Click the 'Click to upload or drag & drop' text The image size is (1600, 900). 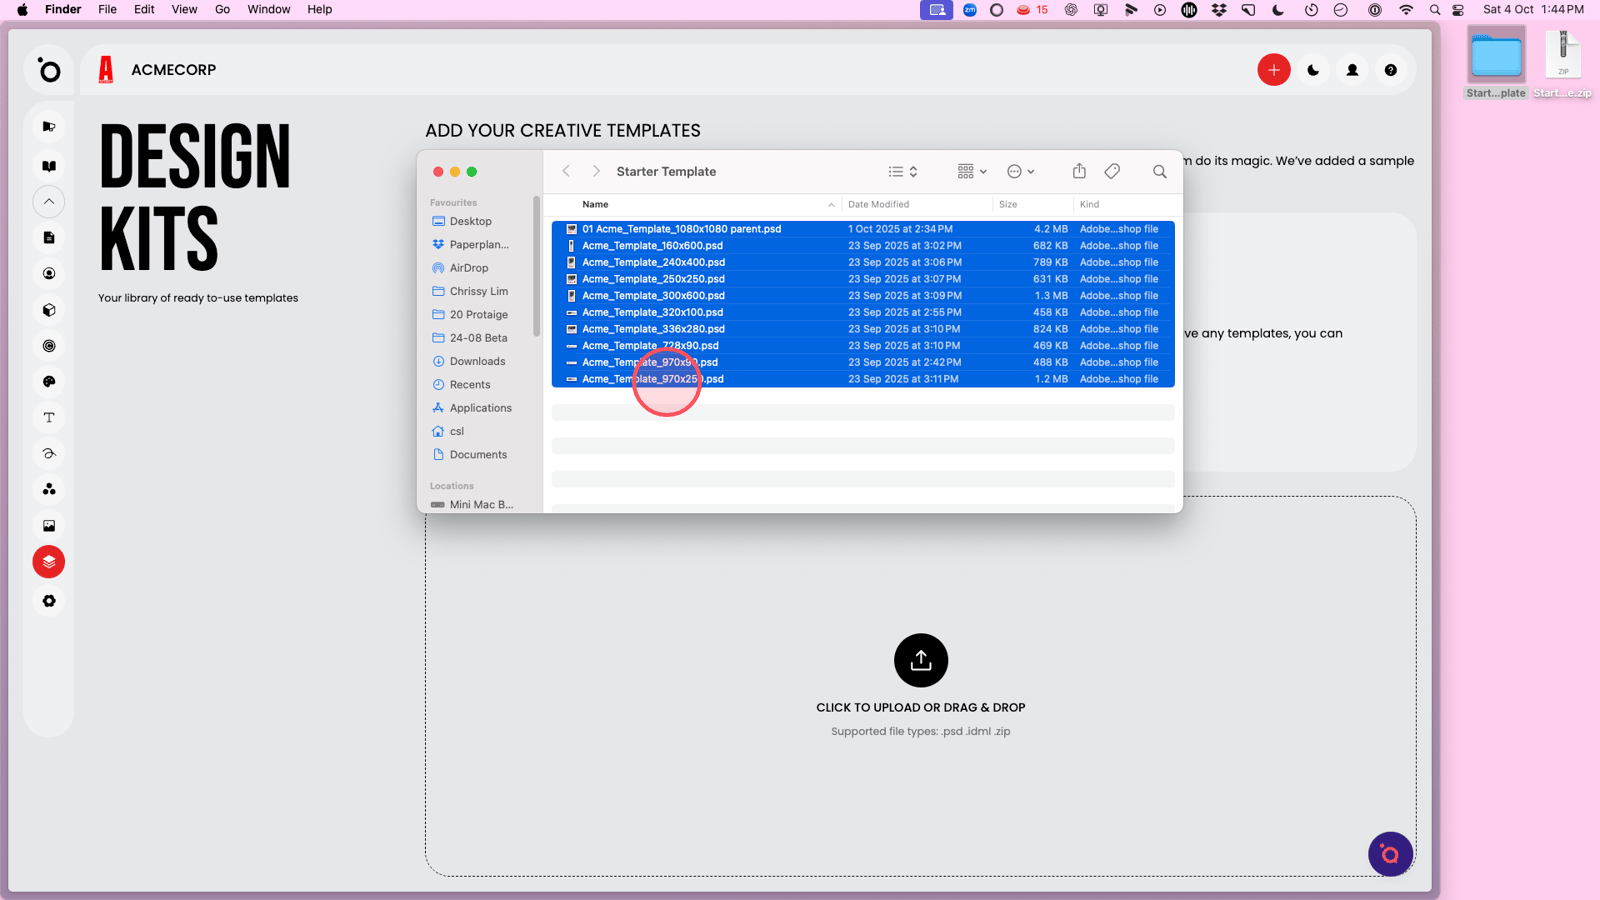coord(921,707)
